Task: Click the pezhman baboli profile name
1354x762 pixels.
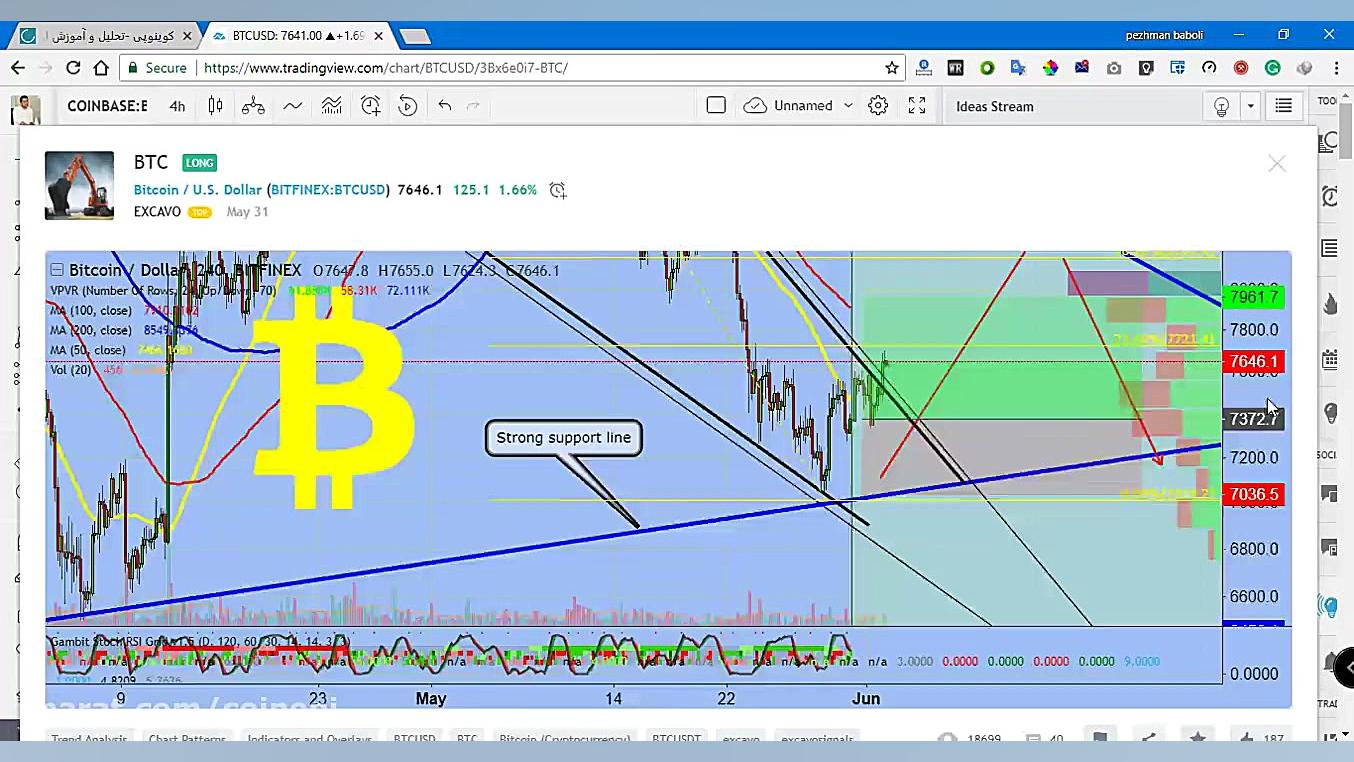Action: (1164, 35)
